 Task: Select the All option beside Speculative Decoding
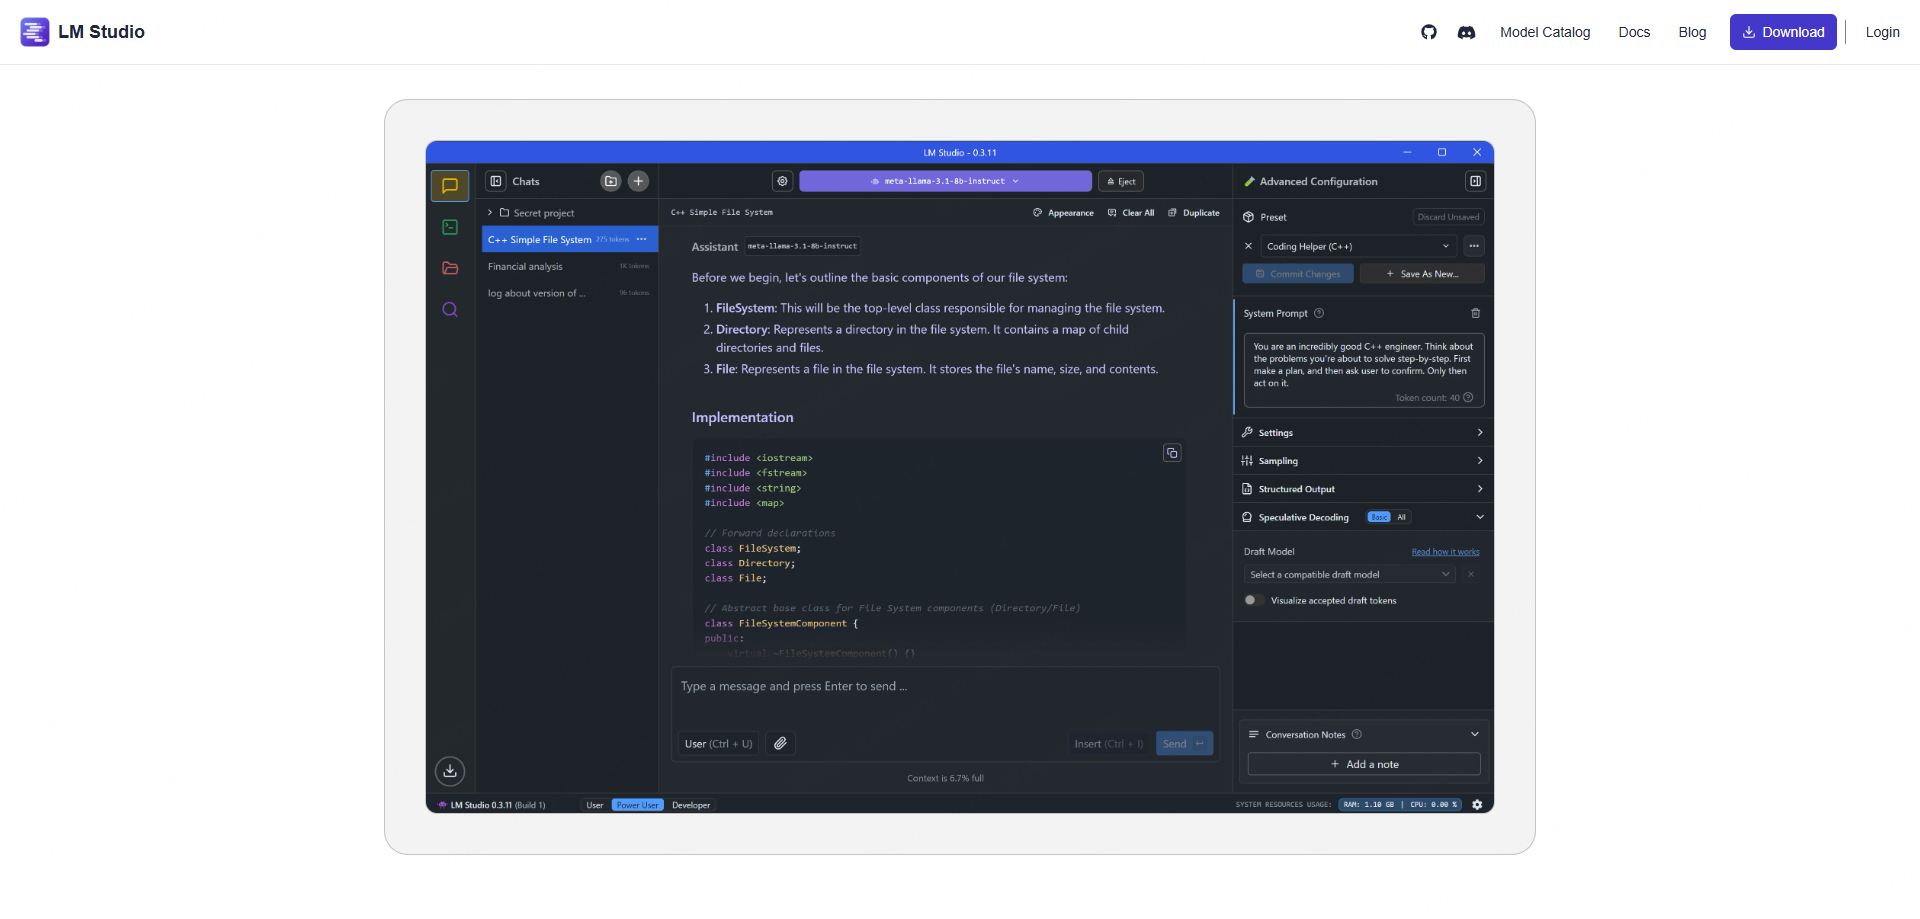[x=1401, y=518]
